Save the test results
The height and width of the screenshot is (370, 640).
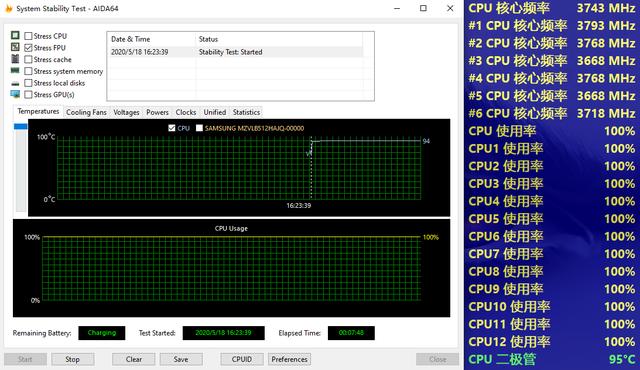[181, 359]
